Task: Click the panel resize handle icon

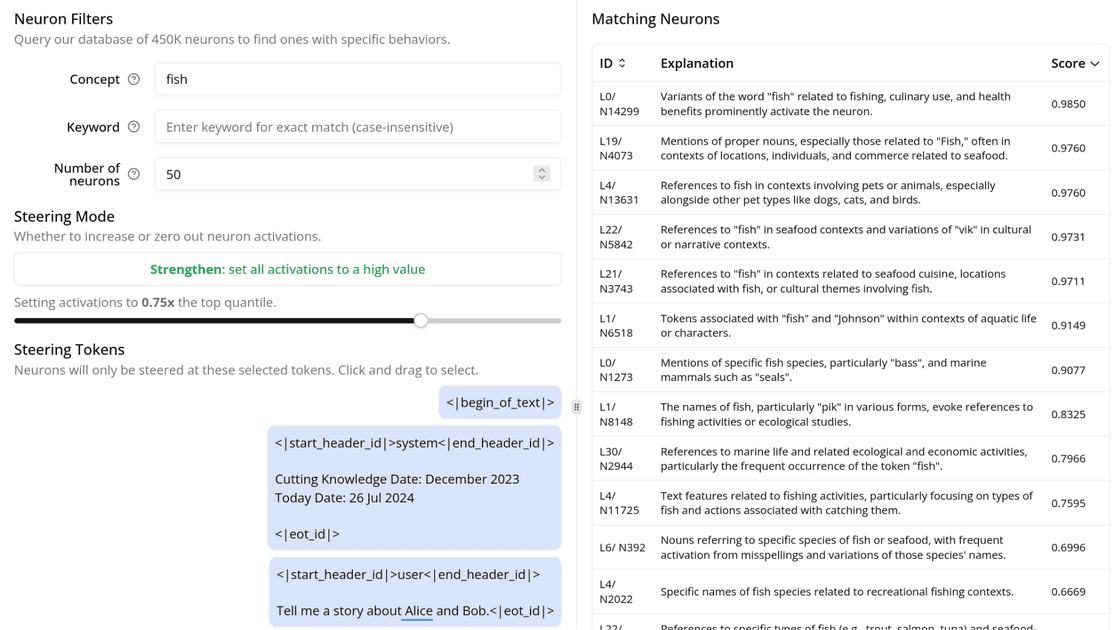Action: (x=576, y=407)
